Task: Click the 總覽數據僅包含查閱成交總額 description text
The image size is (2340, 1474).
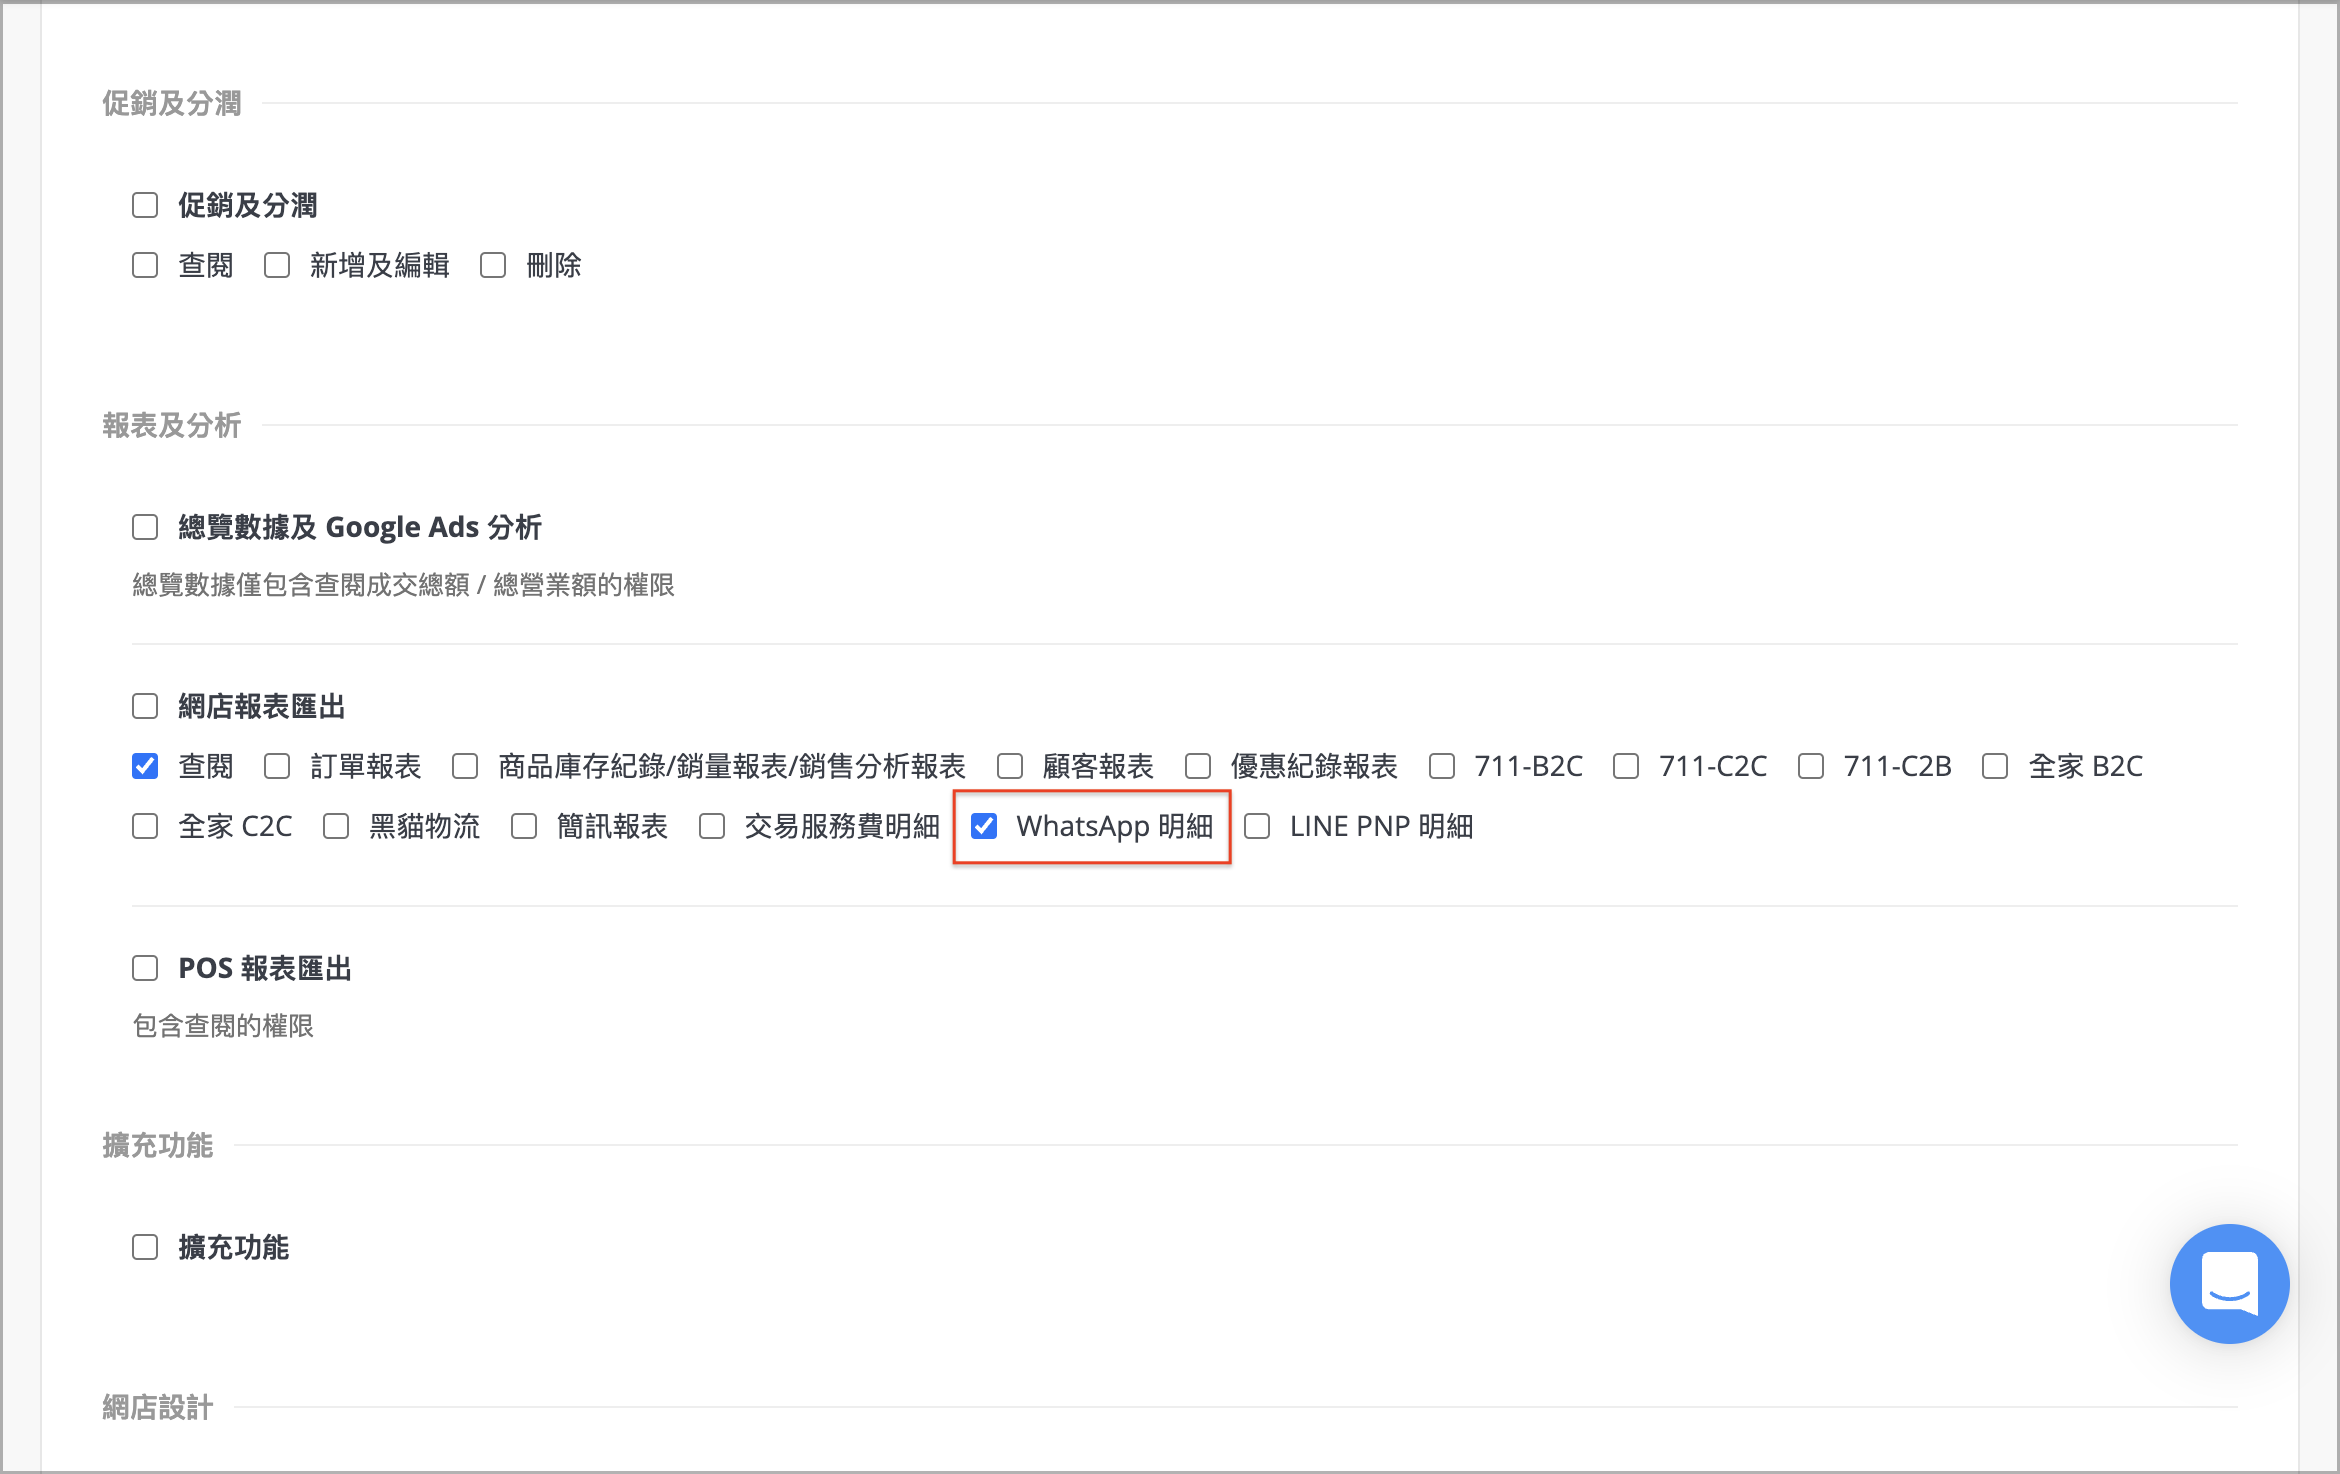Action: pyautogui.click(x=404, y=585)
